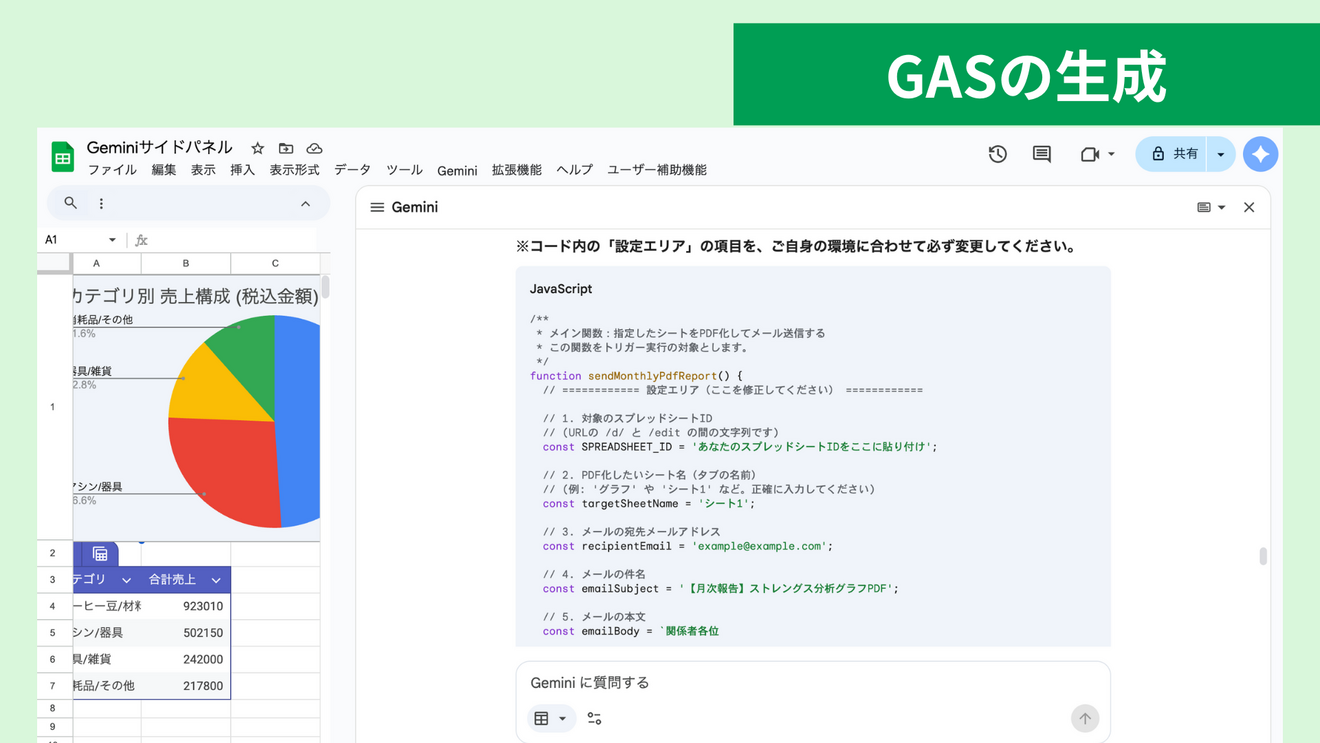Viewport: 1320px width, 743px height.
Task: Open the 編集 menu
Action: [x=163, y=170]
